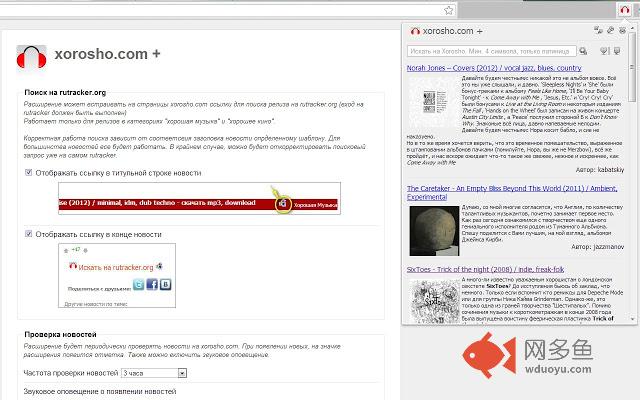The width and height of the screenshot is (640, 400).
Task: Click 'Искать на rutracker.org' link in preview
Action: tap(116, 267)
